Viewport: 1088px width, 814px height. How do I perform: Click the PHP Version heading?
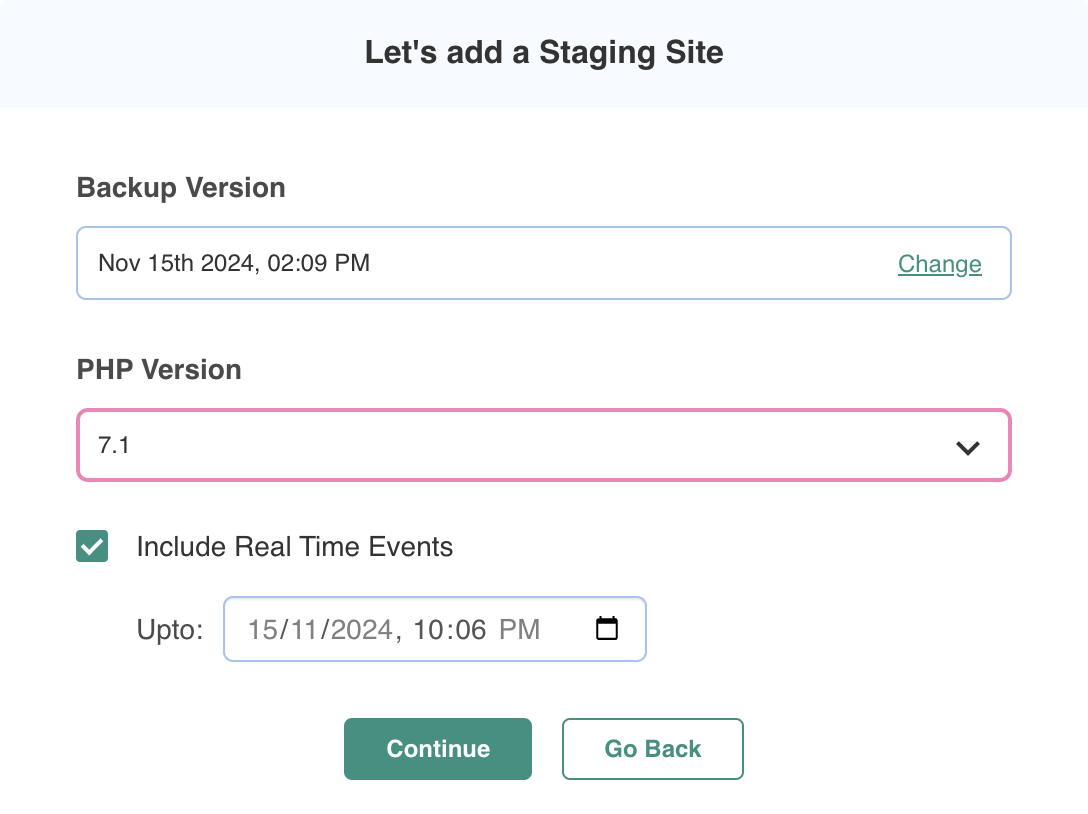[x=159, y=370]
